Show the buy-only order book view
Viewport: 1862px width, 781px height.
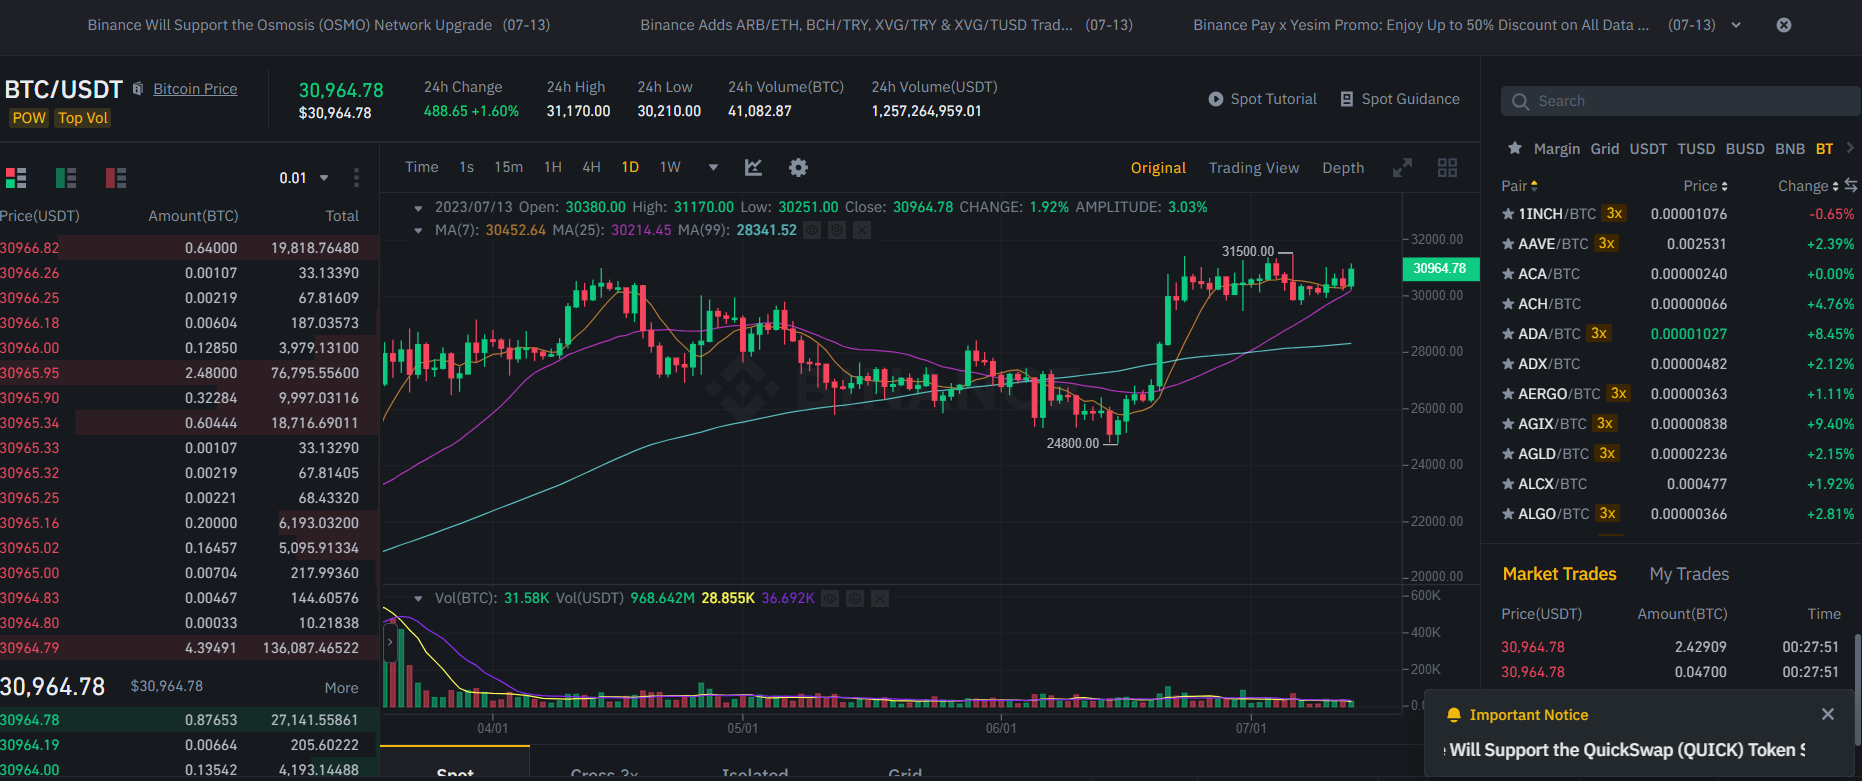[66, 178]
